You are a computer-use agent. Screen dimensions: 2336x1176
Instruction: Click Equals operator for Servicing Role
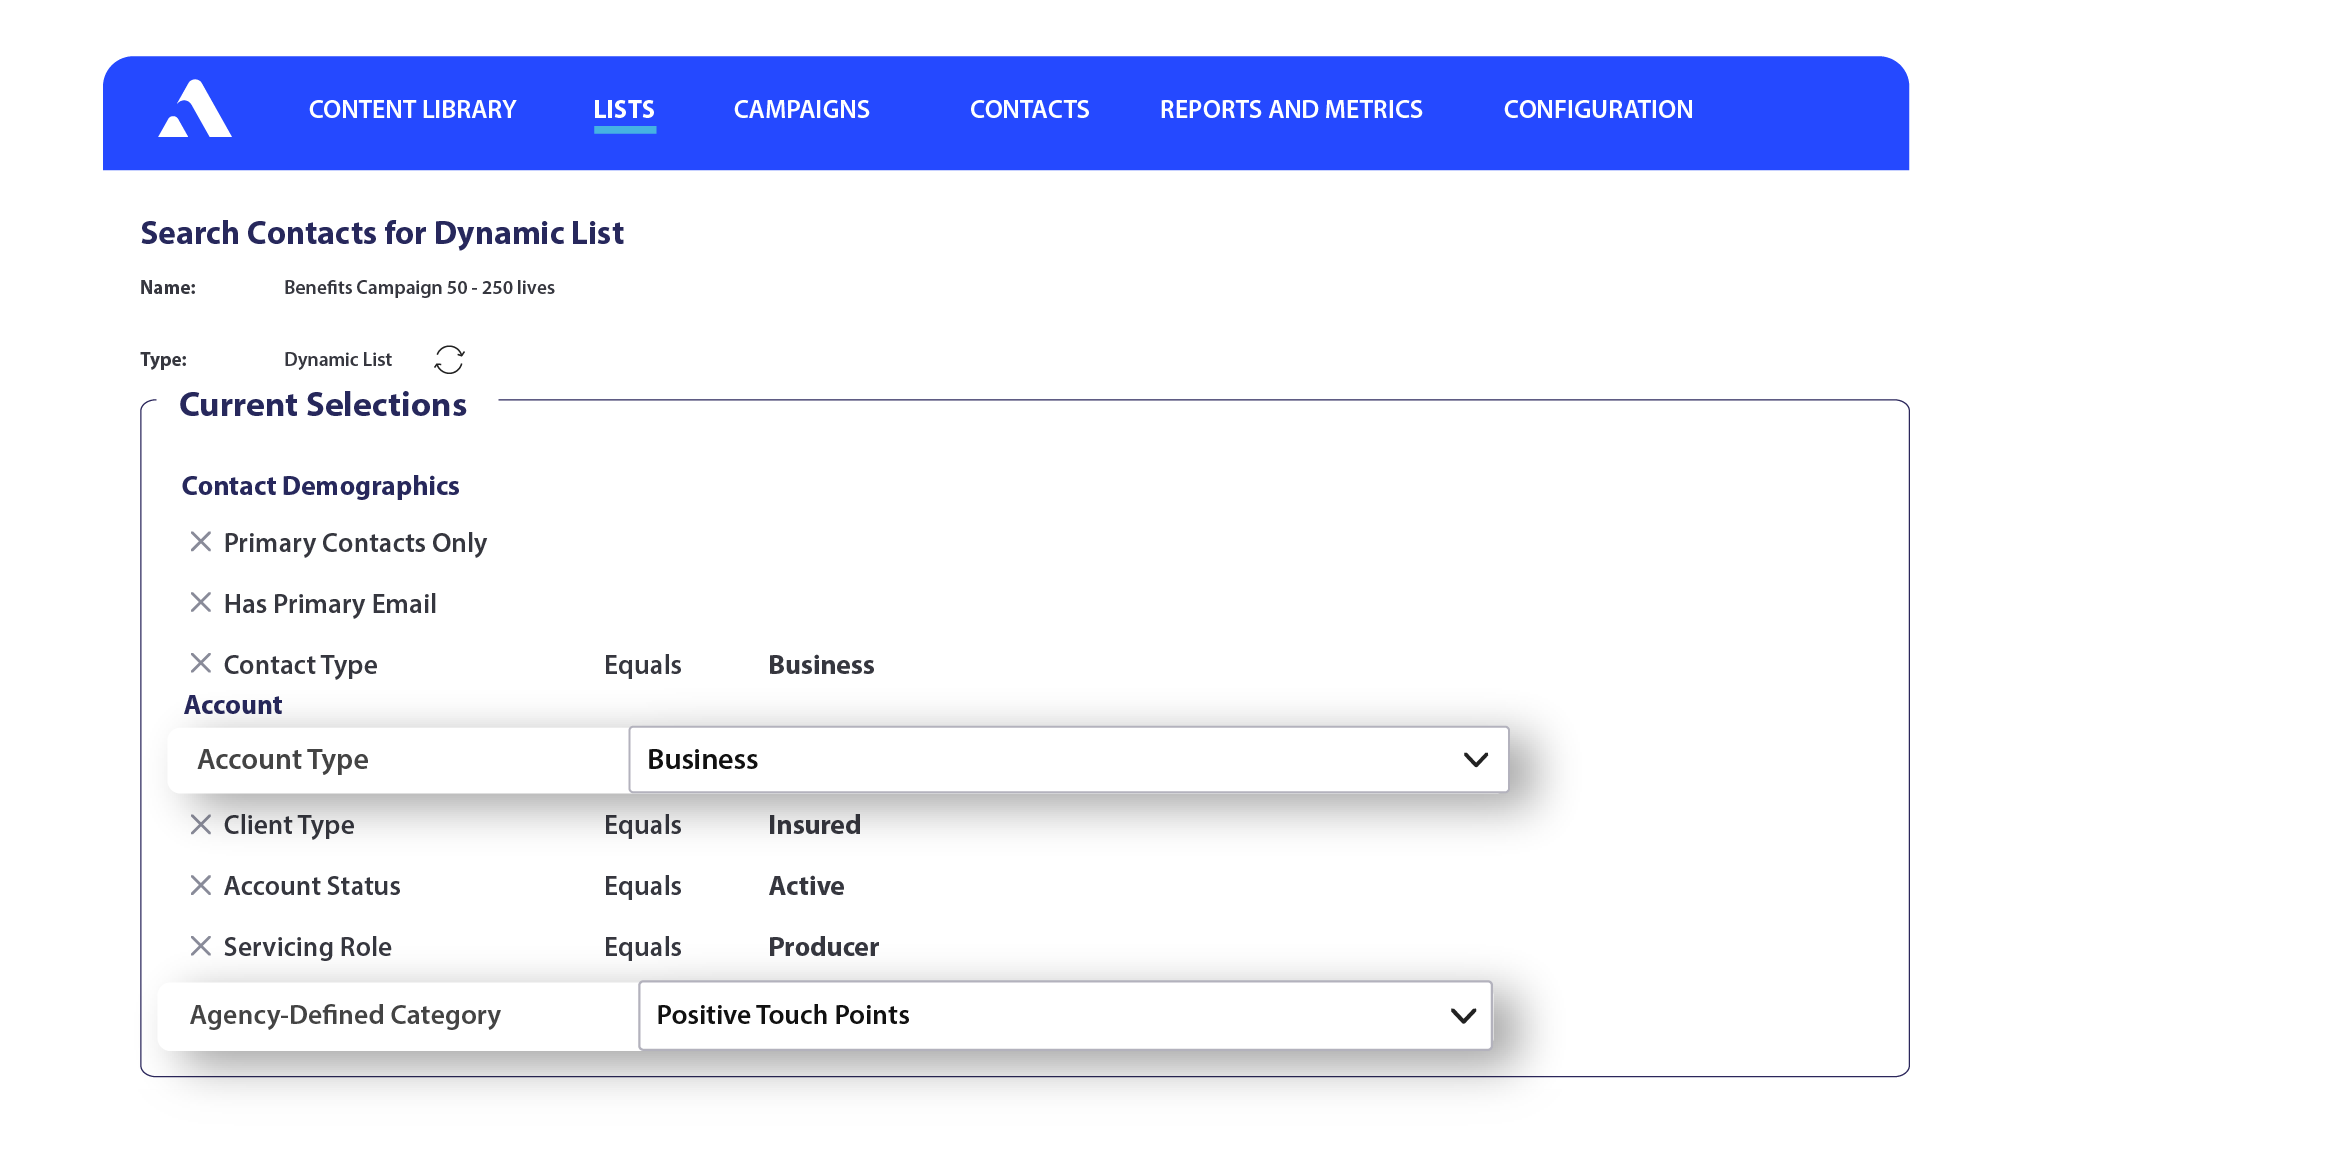click(642, 947)
